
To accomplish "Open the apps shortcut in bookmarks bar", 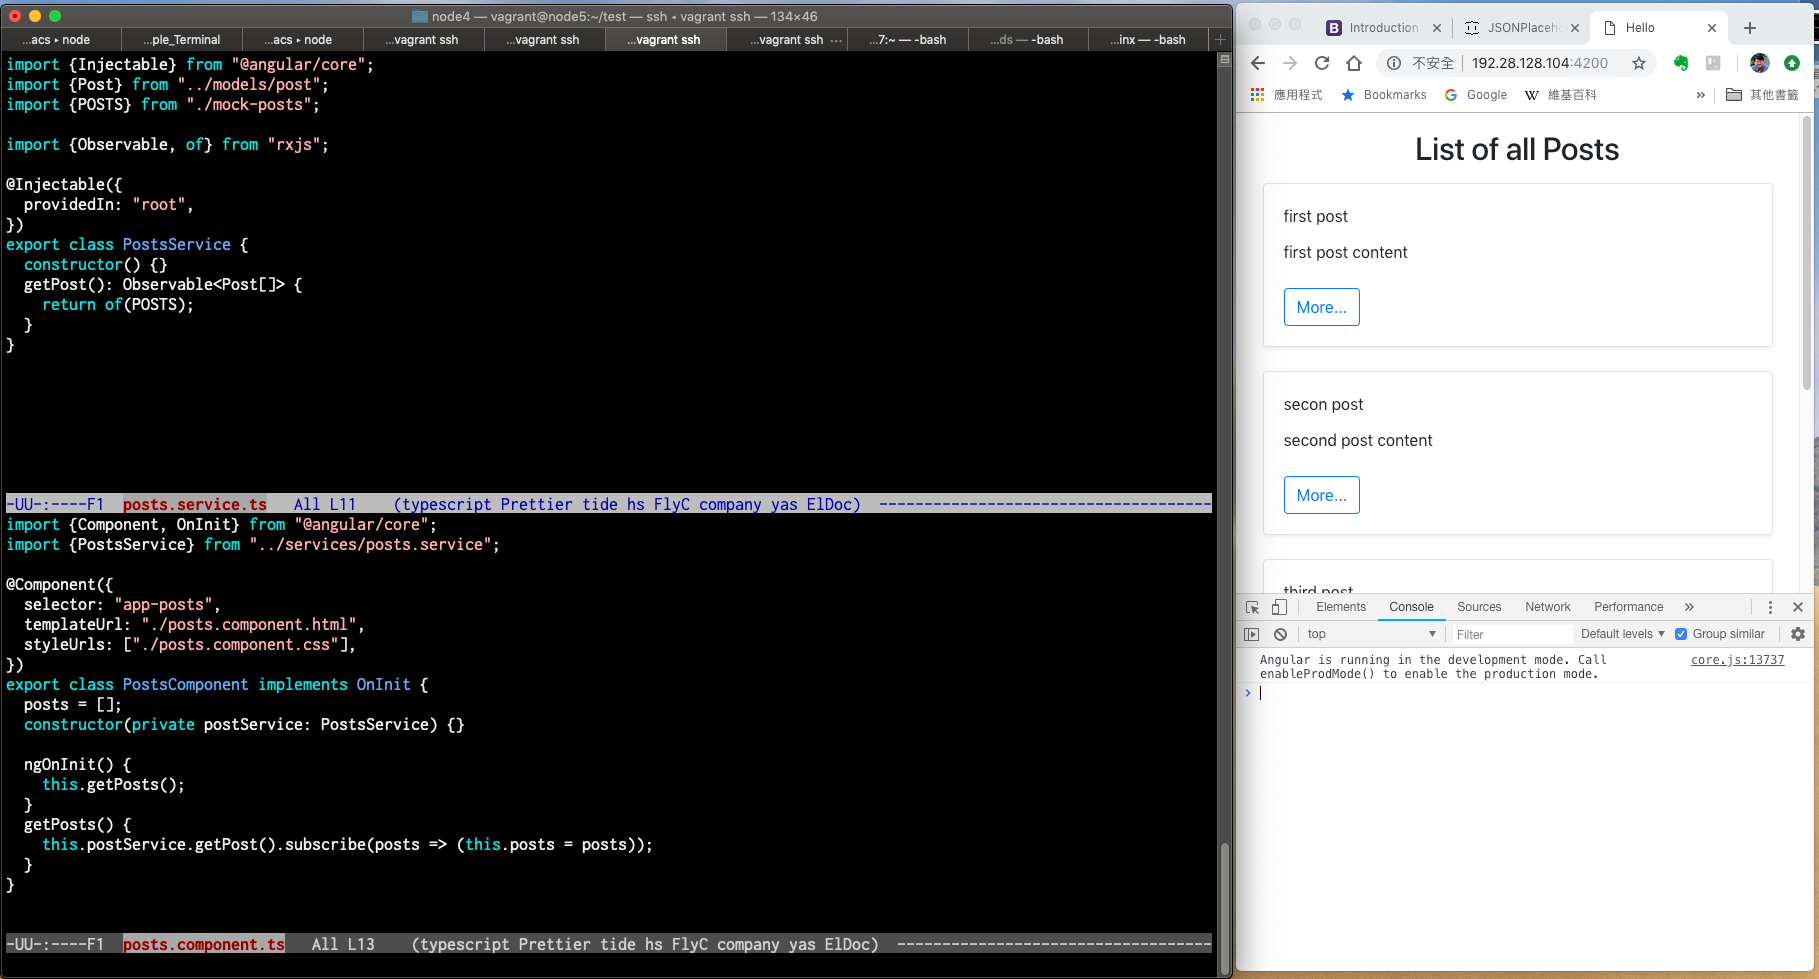I will [x=1286, y=95].
